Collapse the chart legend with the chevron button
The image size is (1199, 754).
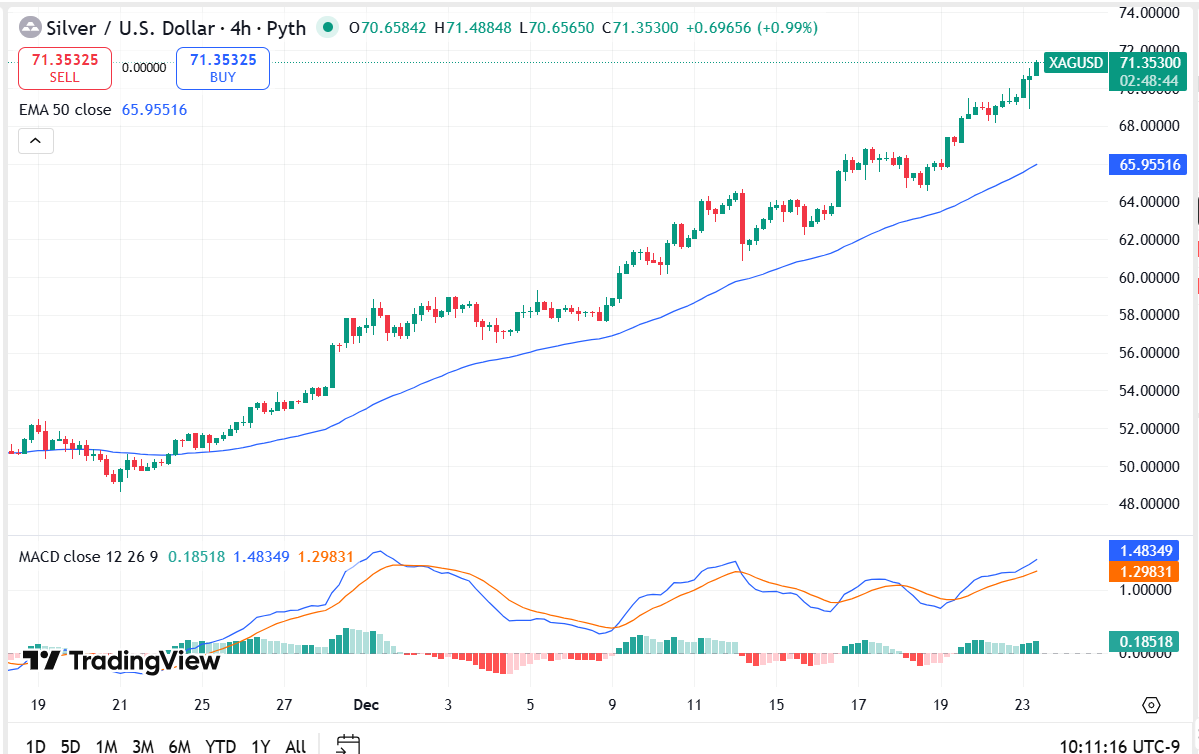pos(35,141)
